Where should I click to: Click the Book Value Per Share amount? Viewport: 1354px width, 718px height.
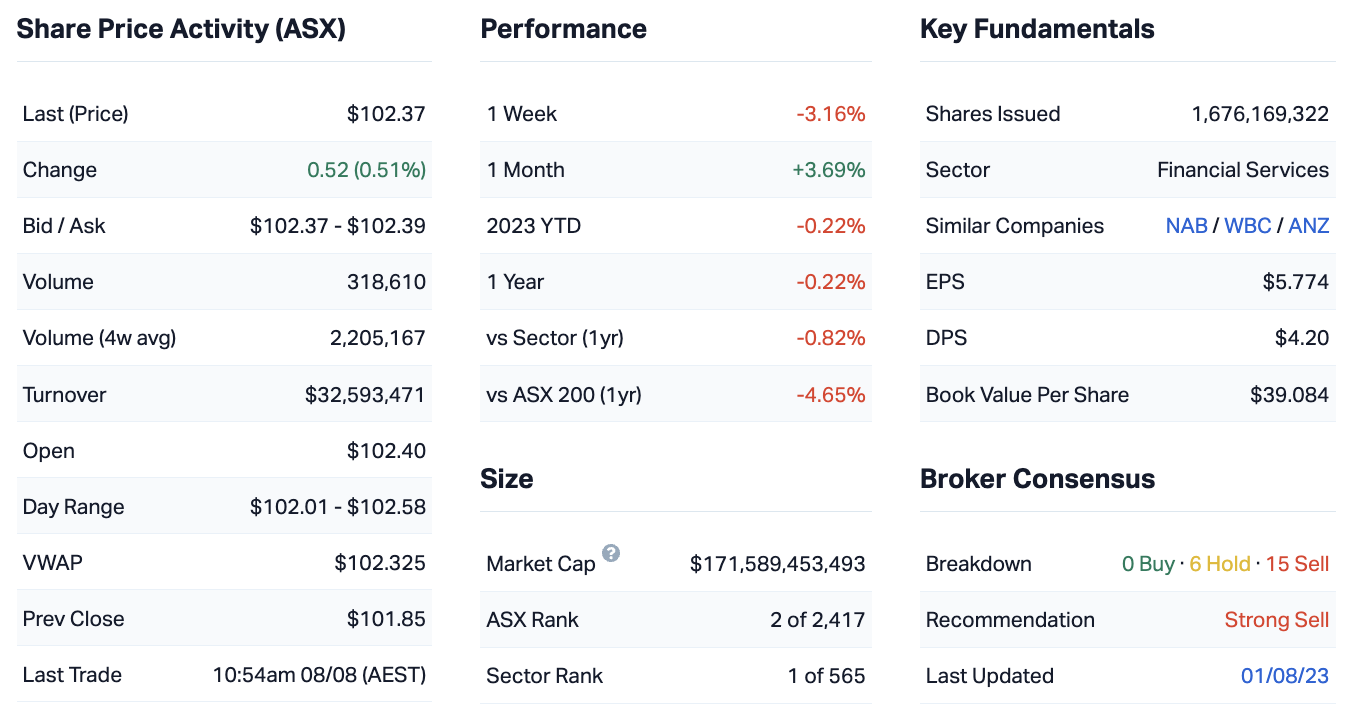[1289, 395]
